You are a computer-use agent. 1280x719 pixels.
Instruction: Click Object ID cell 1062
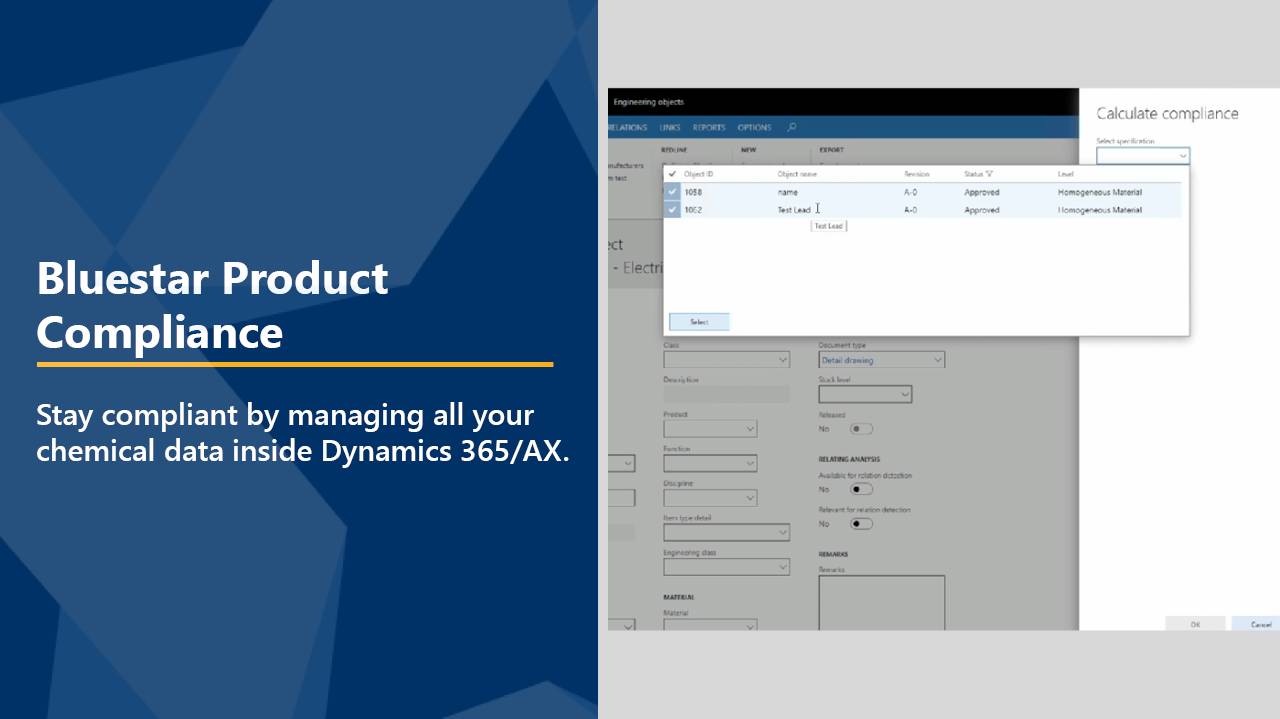pyautogui.click(x=693, y=210)
